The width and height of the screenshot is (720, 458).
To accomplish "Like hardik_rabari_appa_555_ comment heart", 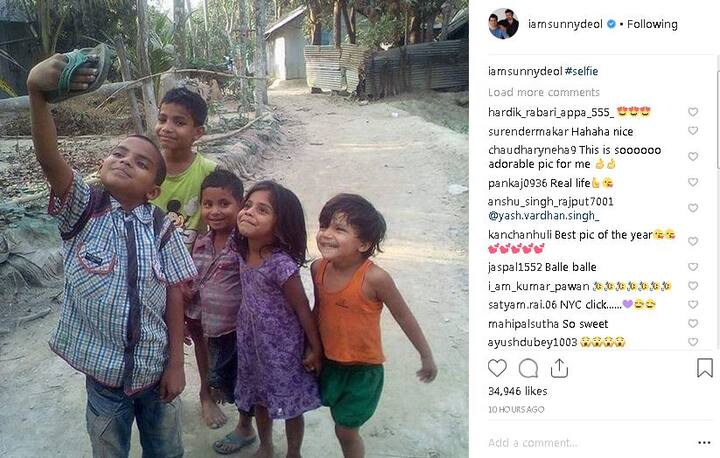I will 693,112.
